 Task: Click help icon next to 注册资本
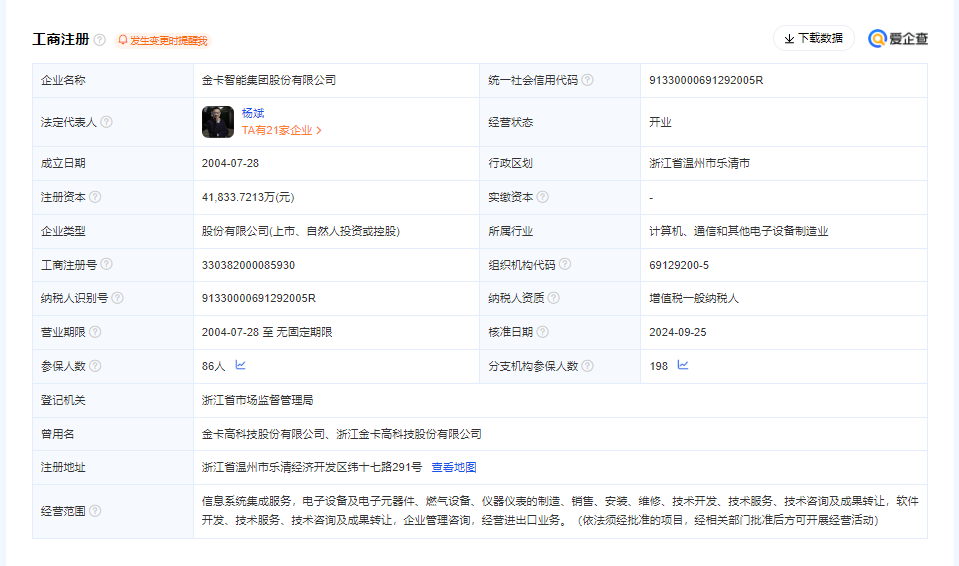(x=95, y=197)
